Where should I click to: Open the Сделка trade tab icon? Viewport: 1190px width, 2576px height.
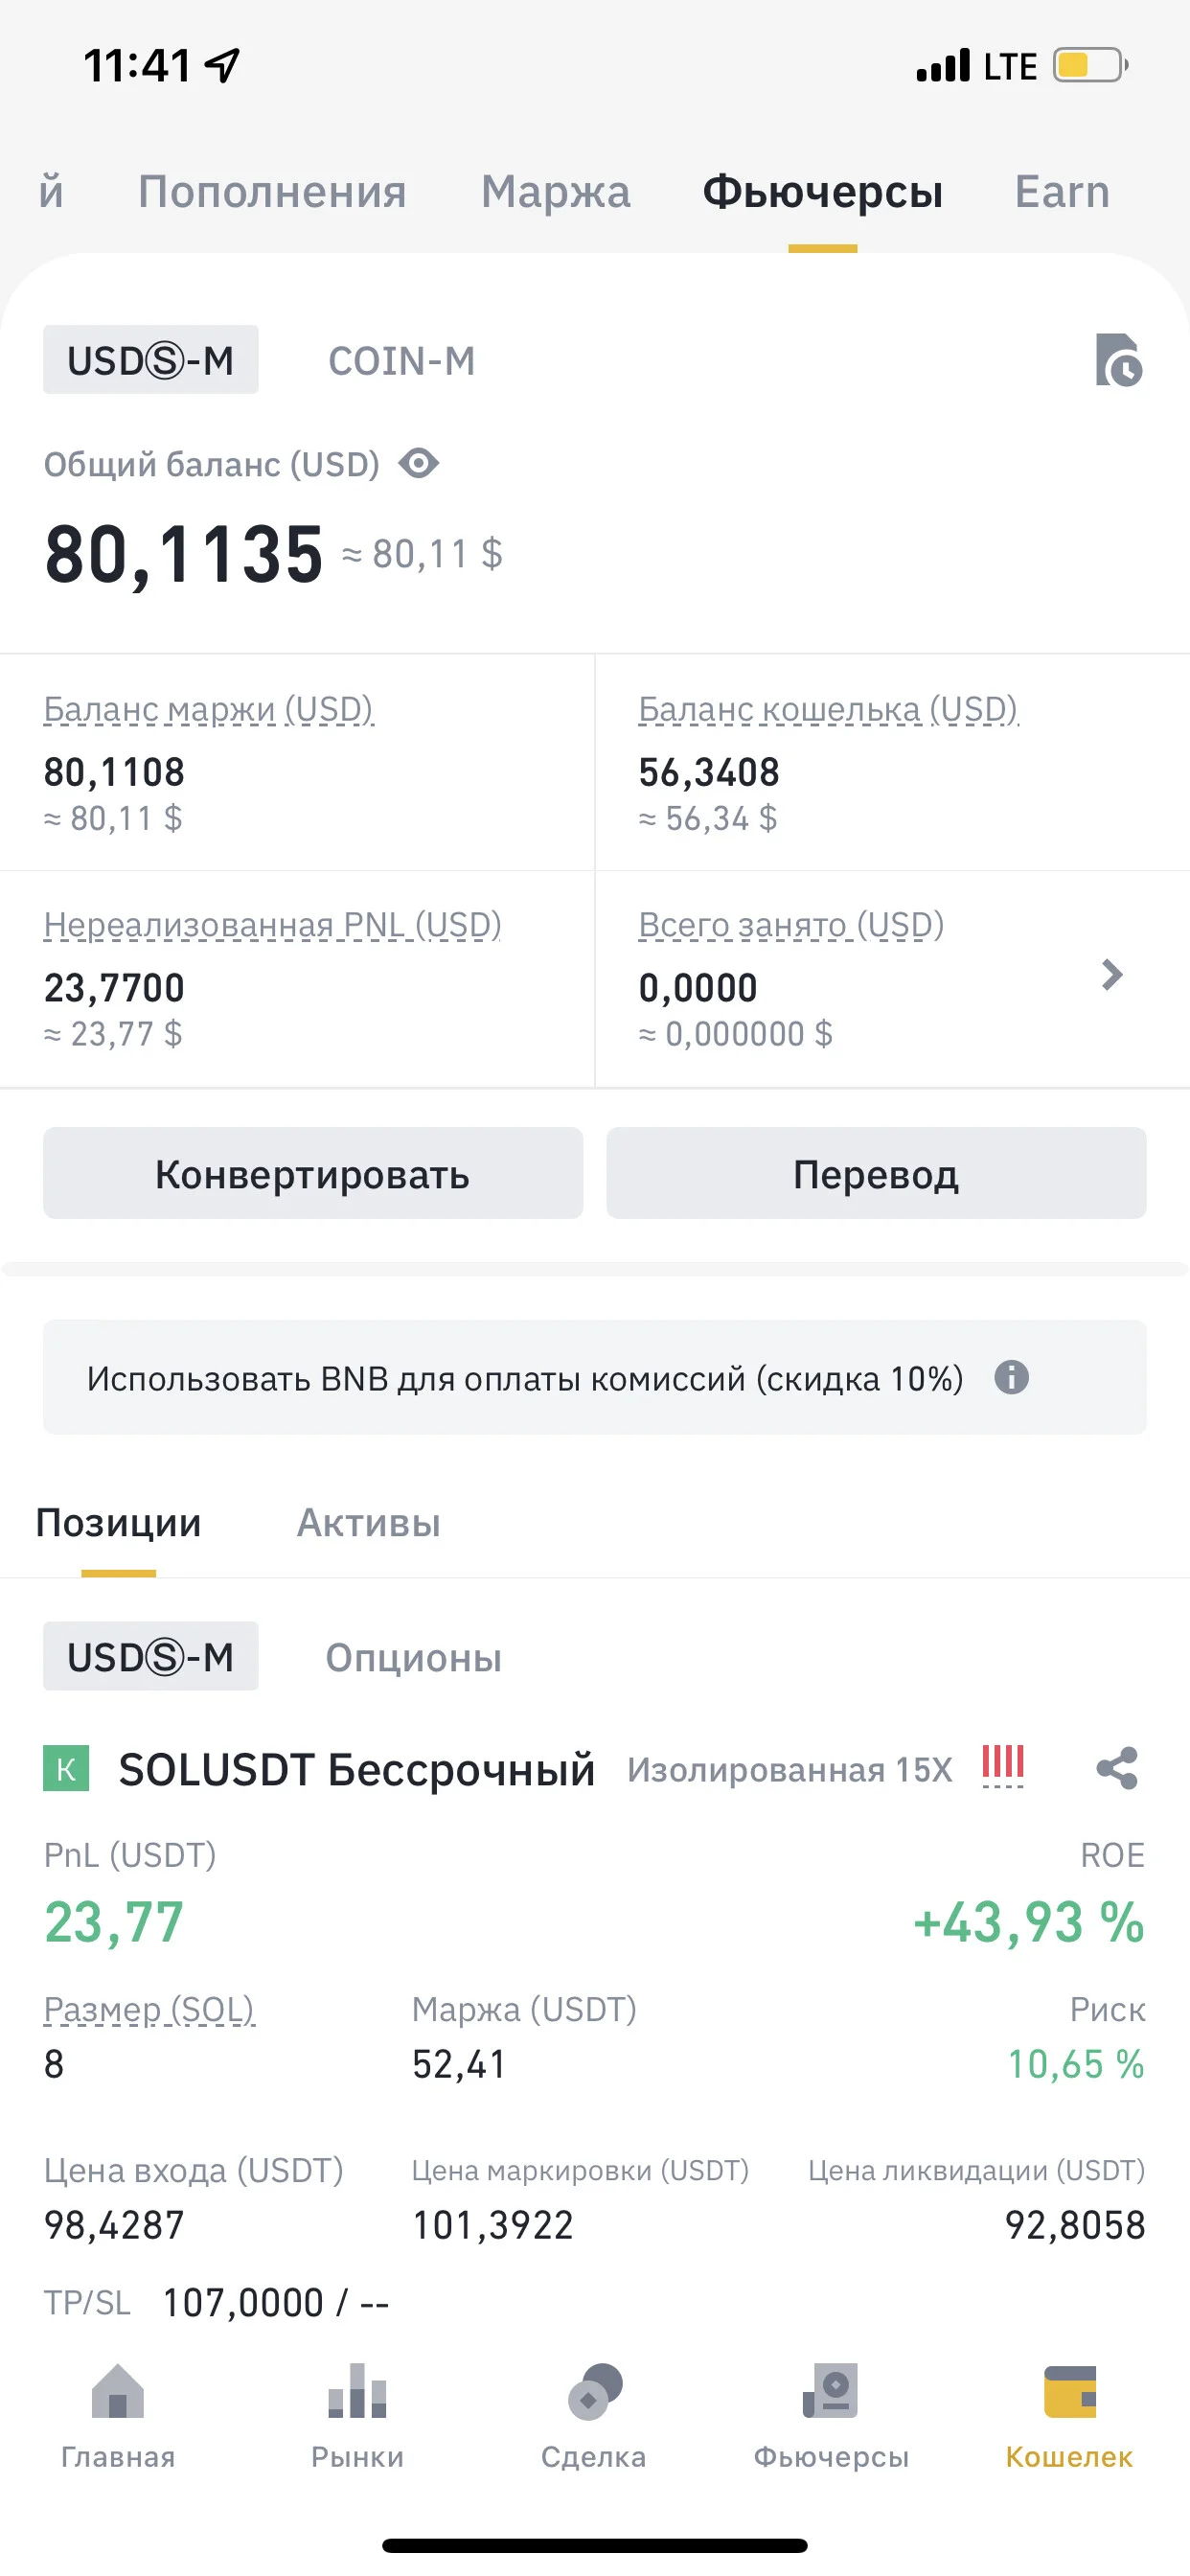(594, 2391)
